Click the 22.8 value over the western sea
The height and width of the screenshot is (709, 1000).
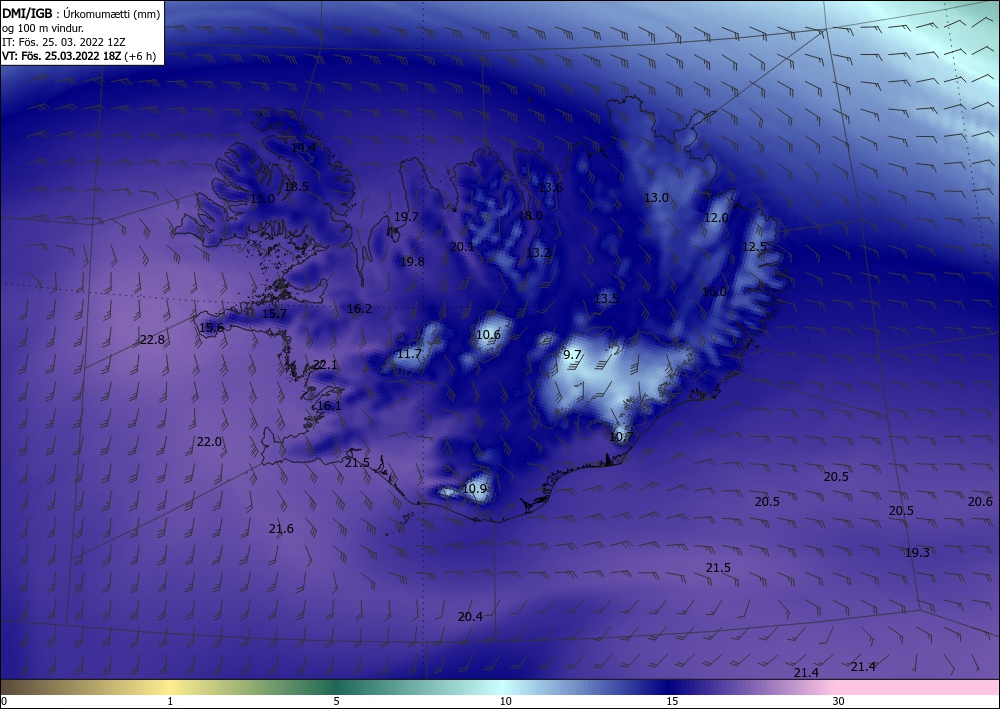[x=152, y=340]
